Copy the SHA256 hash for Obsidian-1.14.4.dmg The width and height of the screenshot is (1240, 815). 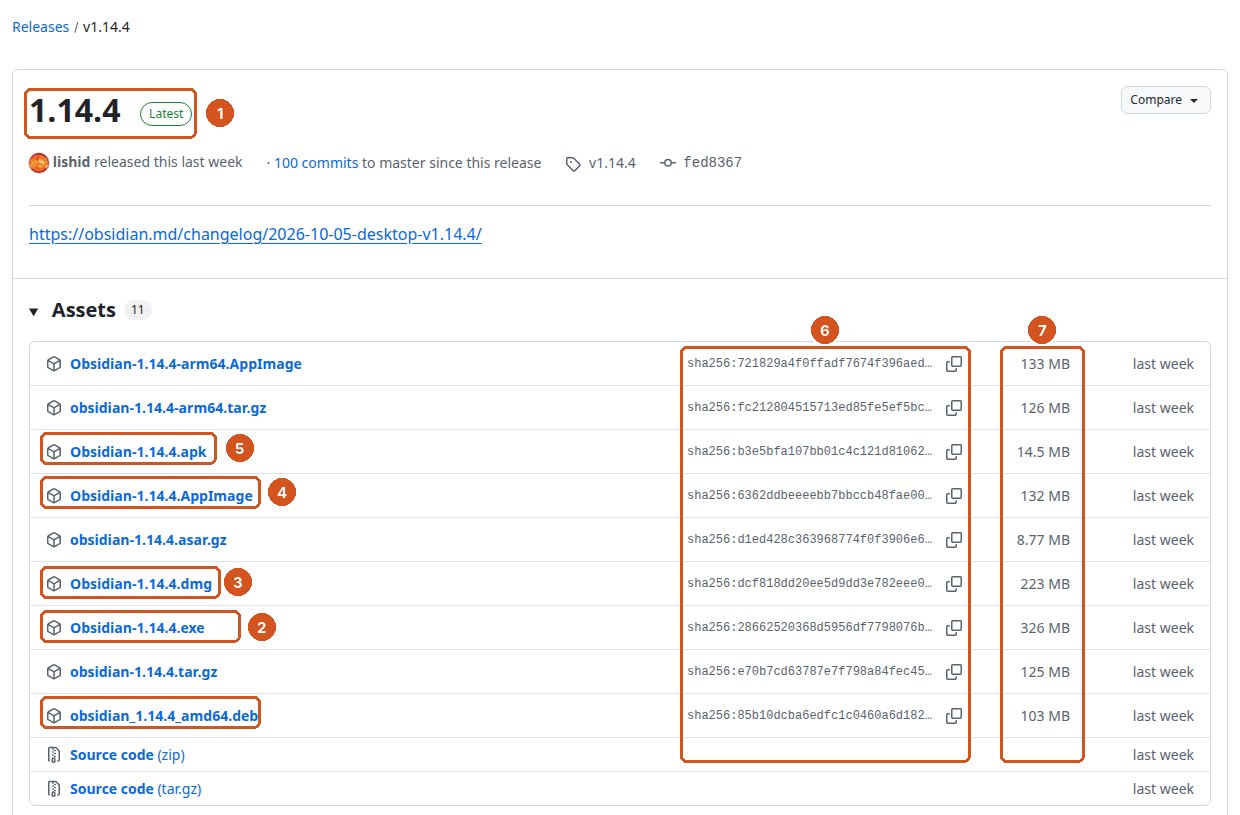954,584
